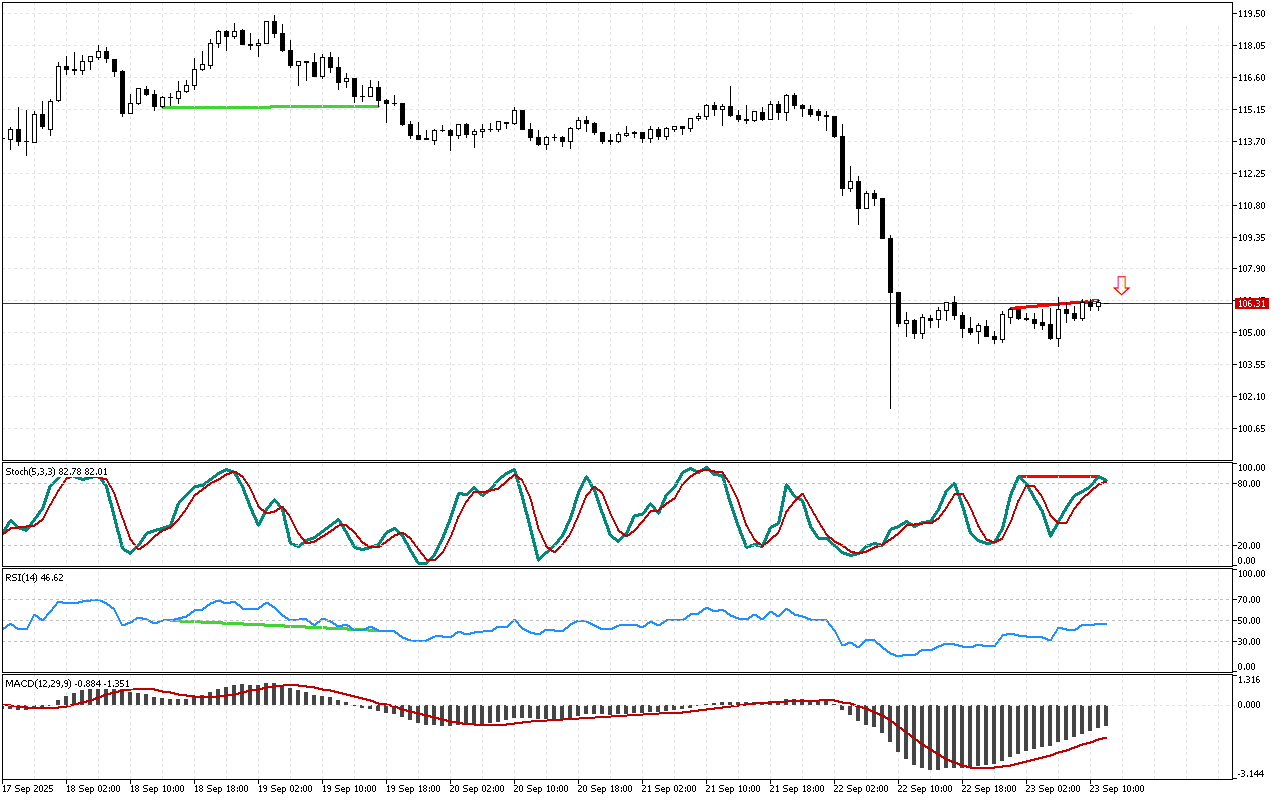The height and width of the screenshot is (800, 1280).
Task: Click the 119.50 price scale label
Action: pyautogui.click(x=1252, y=14)
